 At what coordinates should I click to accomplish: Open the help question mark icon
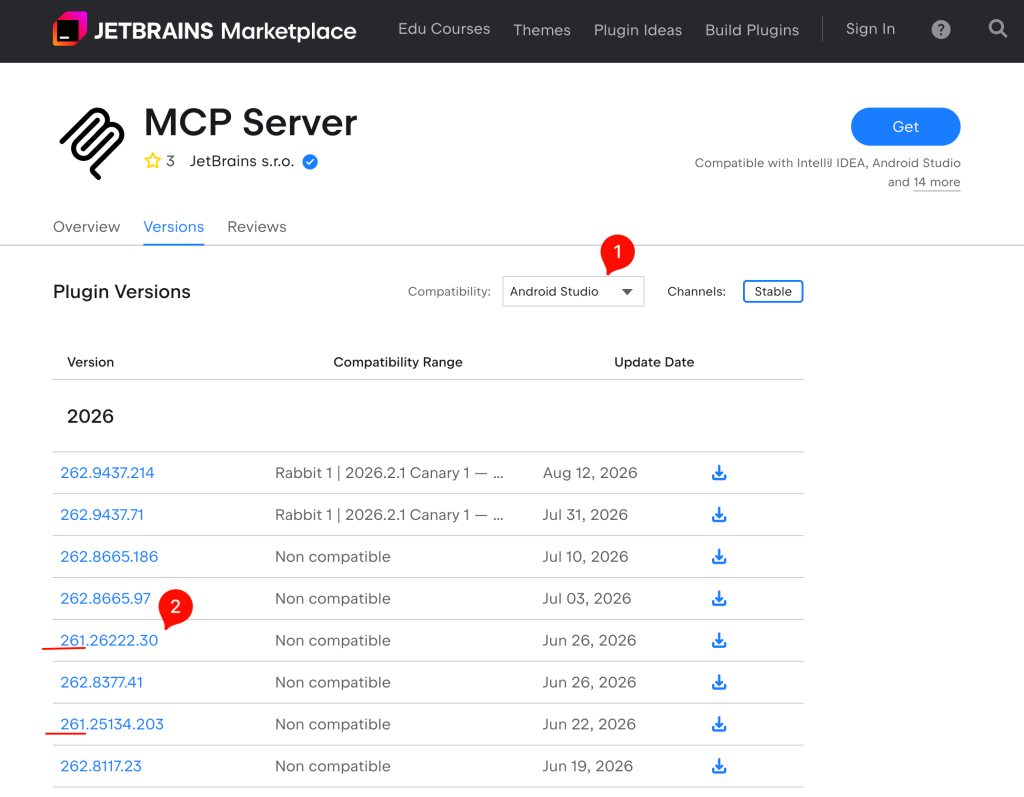[x=940, y=29]
